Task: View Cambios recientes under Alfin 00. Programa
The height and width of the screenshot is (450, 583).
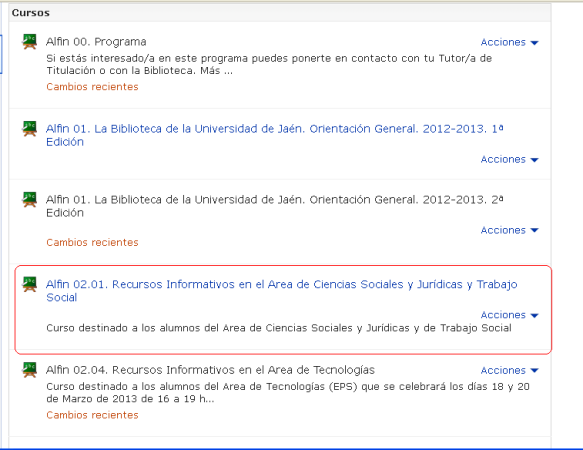Action: tap(92, 87)
